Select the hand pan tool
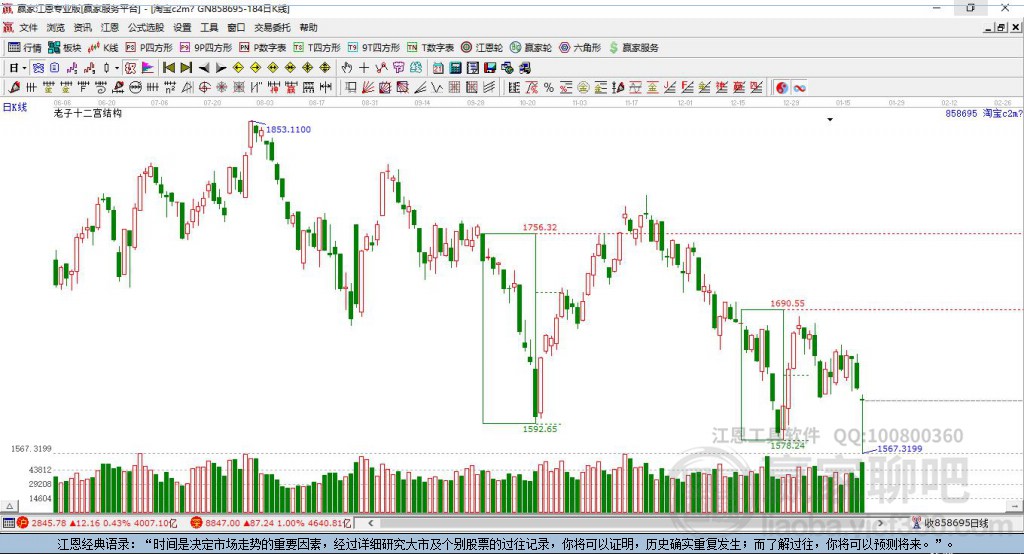 [347, 68]
